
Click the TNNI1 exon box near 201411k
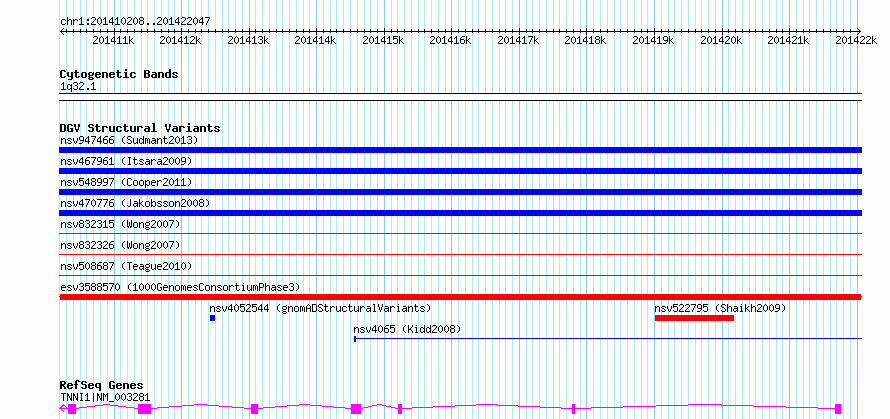coord(72,409)
